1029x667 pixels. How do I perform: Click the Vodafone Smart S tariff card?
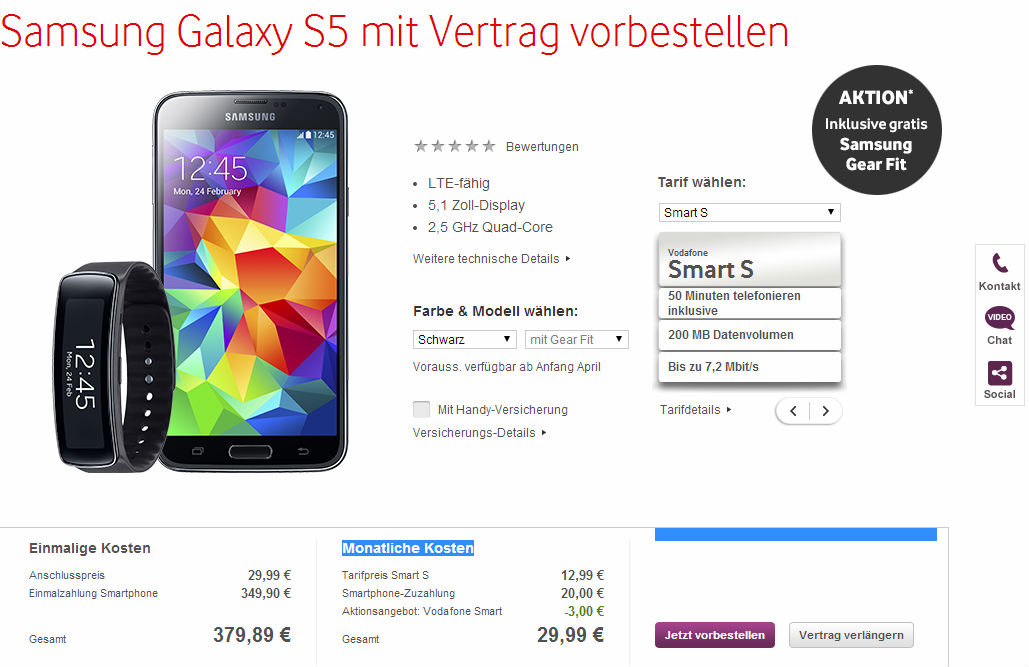click(x=749, y=307)
